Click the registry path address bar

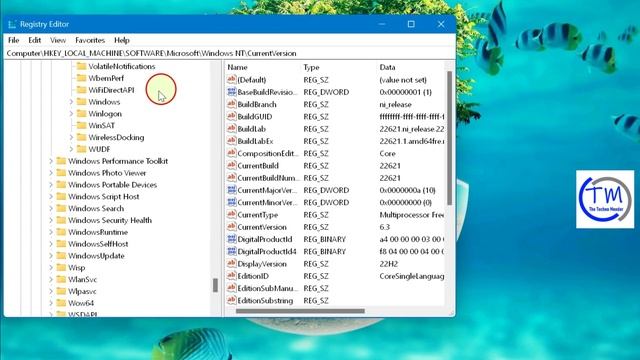[229, 53]
